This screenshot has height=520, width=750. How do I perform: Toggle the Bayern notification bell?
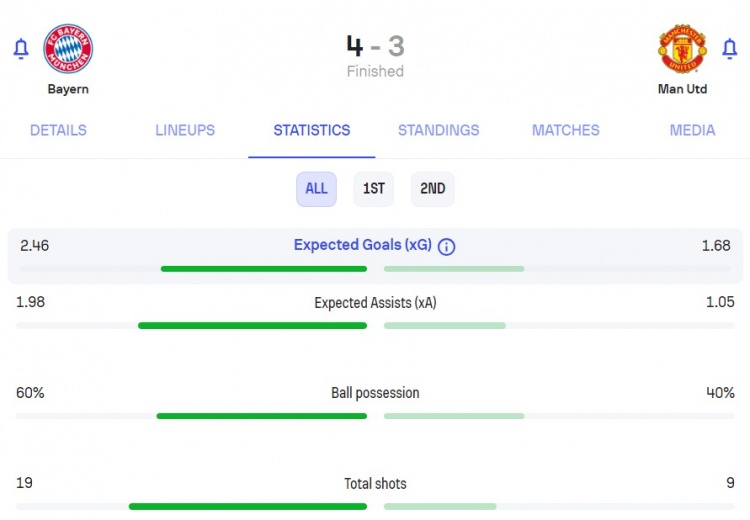coord(21,49)
